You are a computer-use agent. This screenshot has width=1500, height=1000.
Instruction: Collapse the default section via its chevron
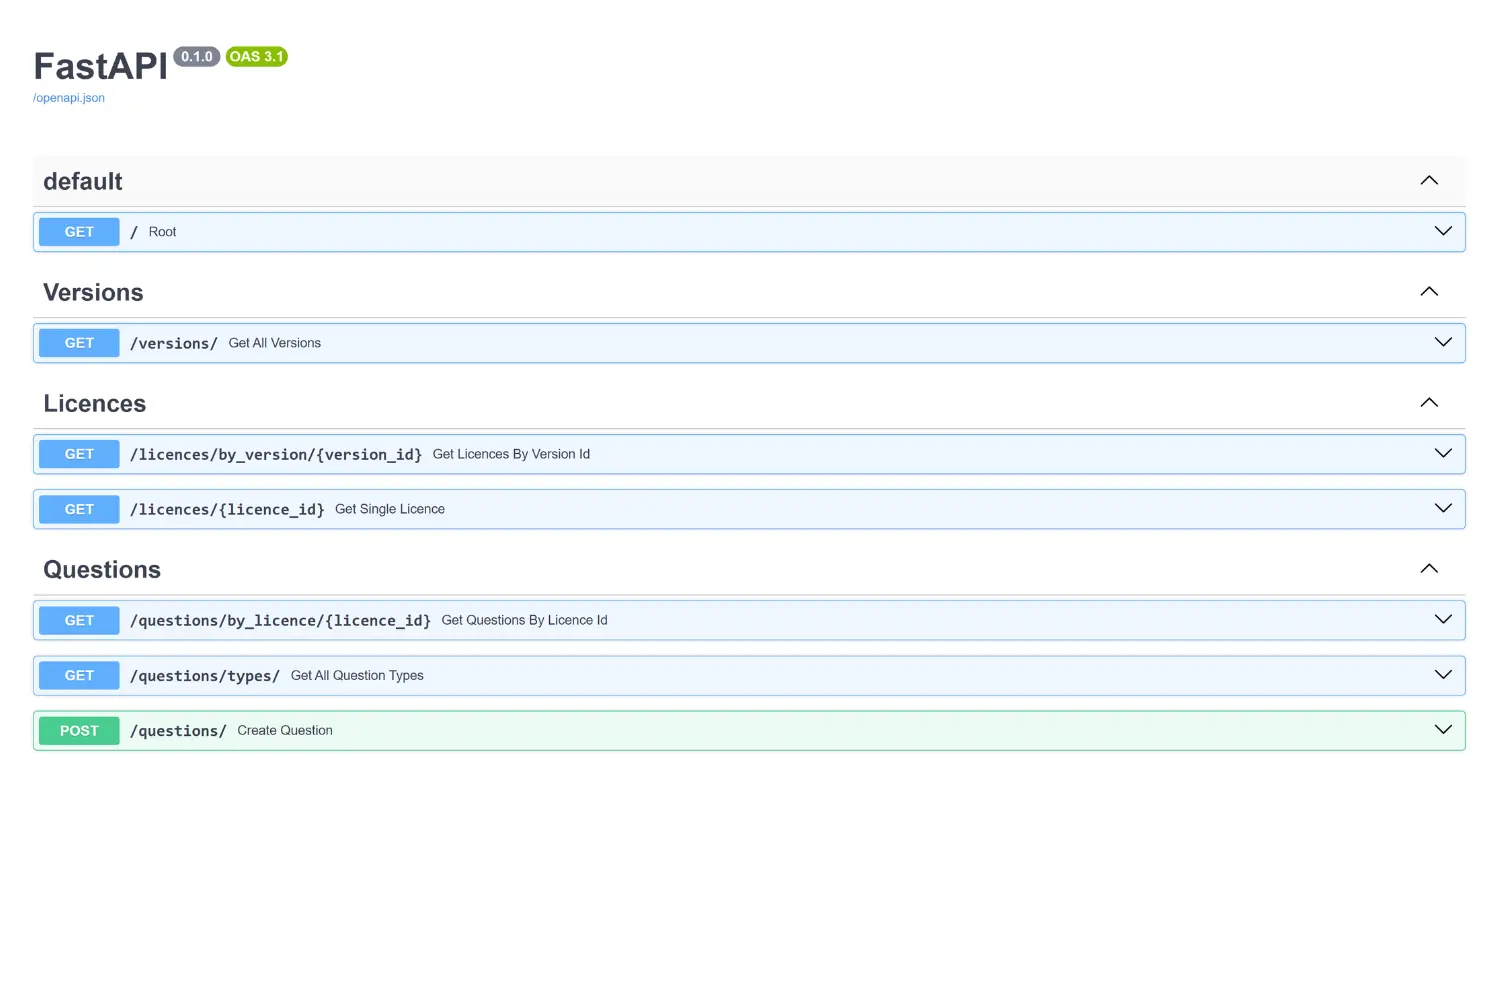[x=1429, y=180]
